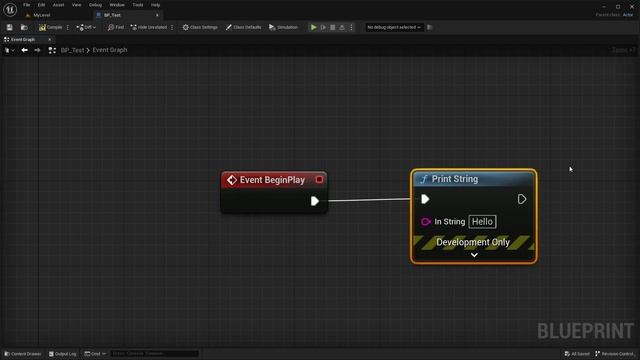This screenshot has width=640, height=360.
Task: Start Simulation mode
Action: [x=283, y=27]
